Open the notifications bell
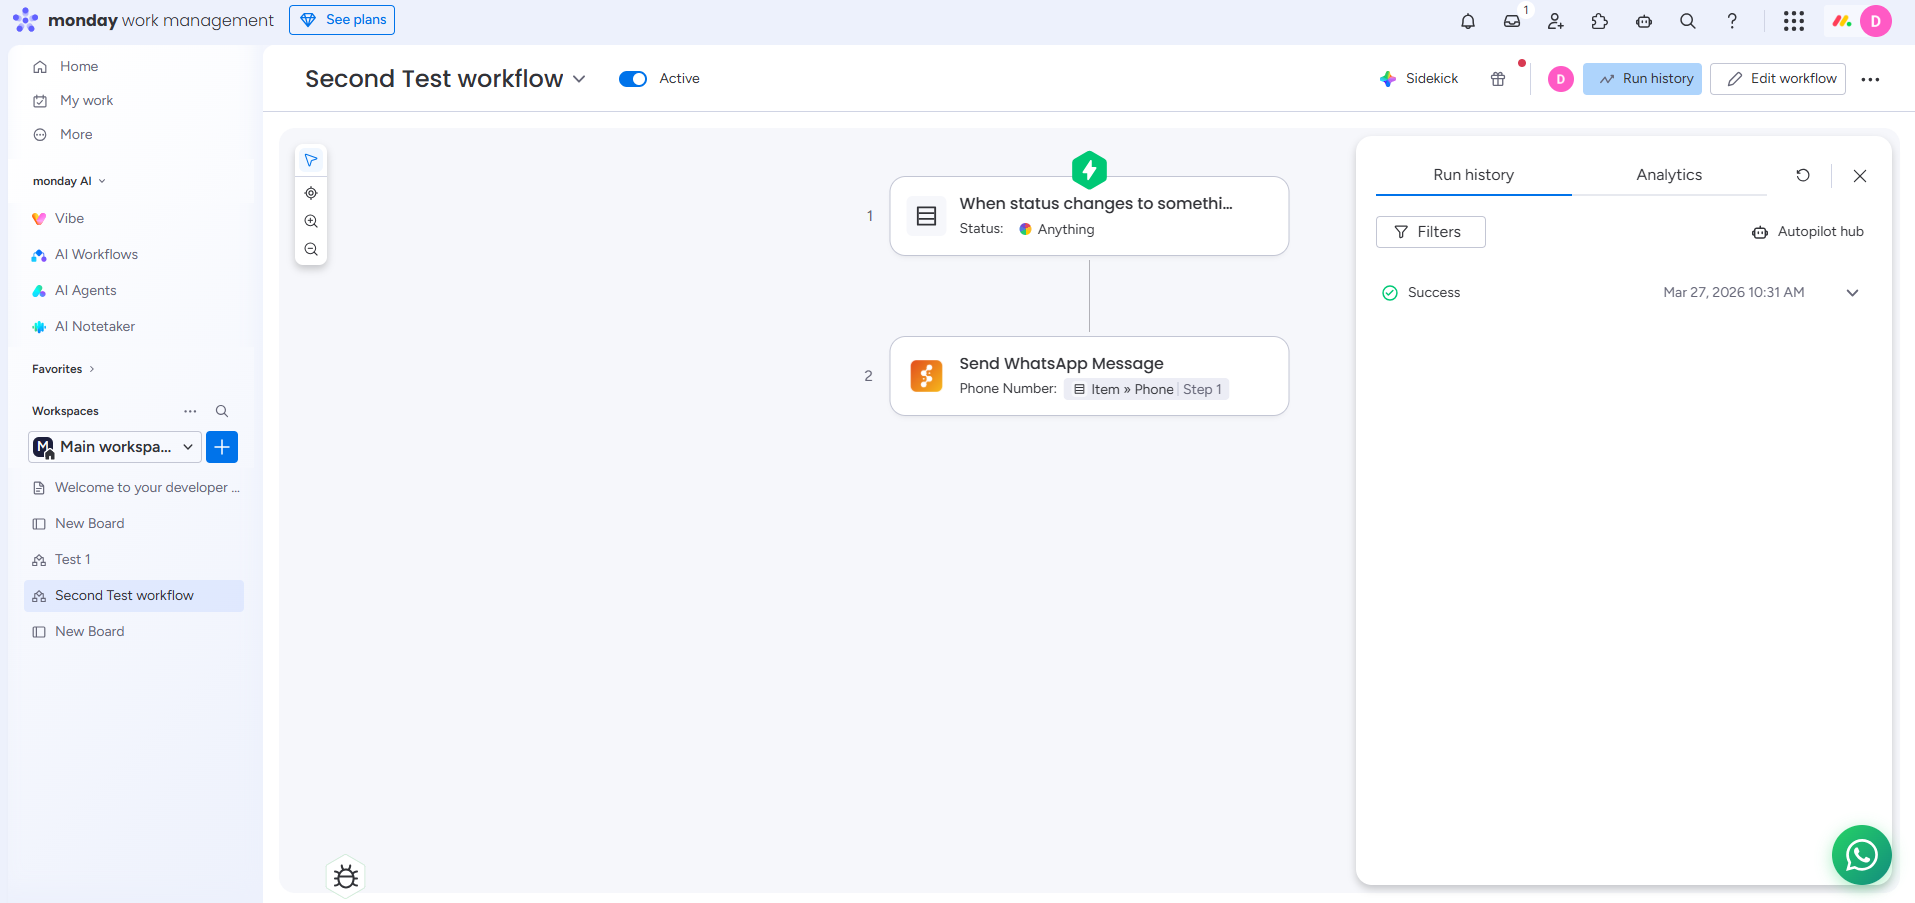Viewport: 1915px width, 903px height. [1467, 21]
